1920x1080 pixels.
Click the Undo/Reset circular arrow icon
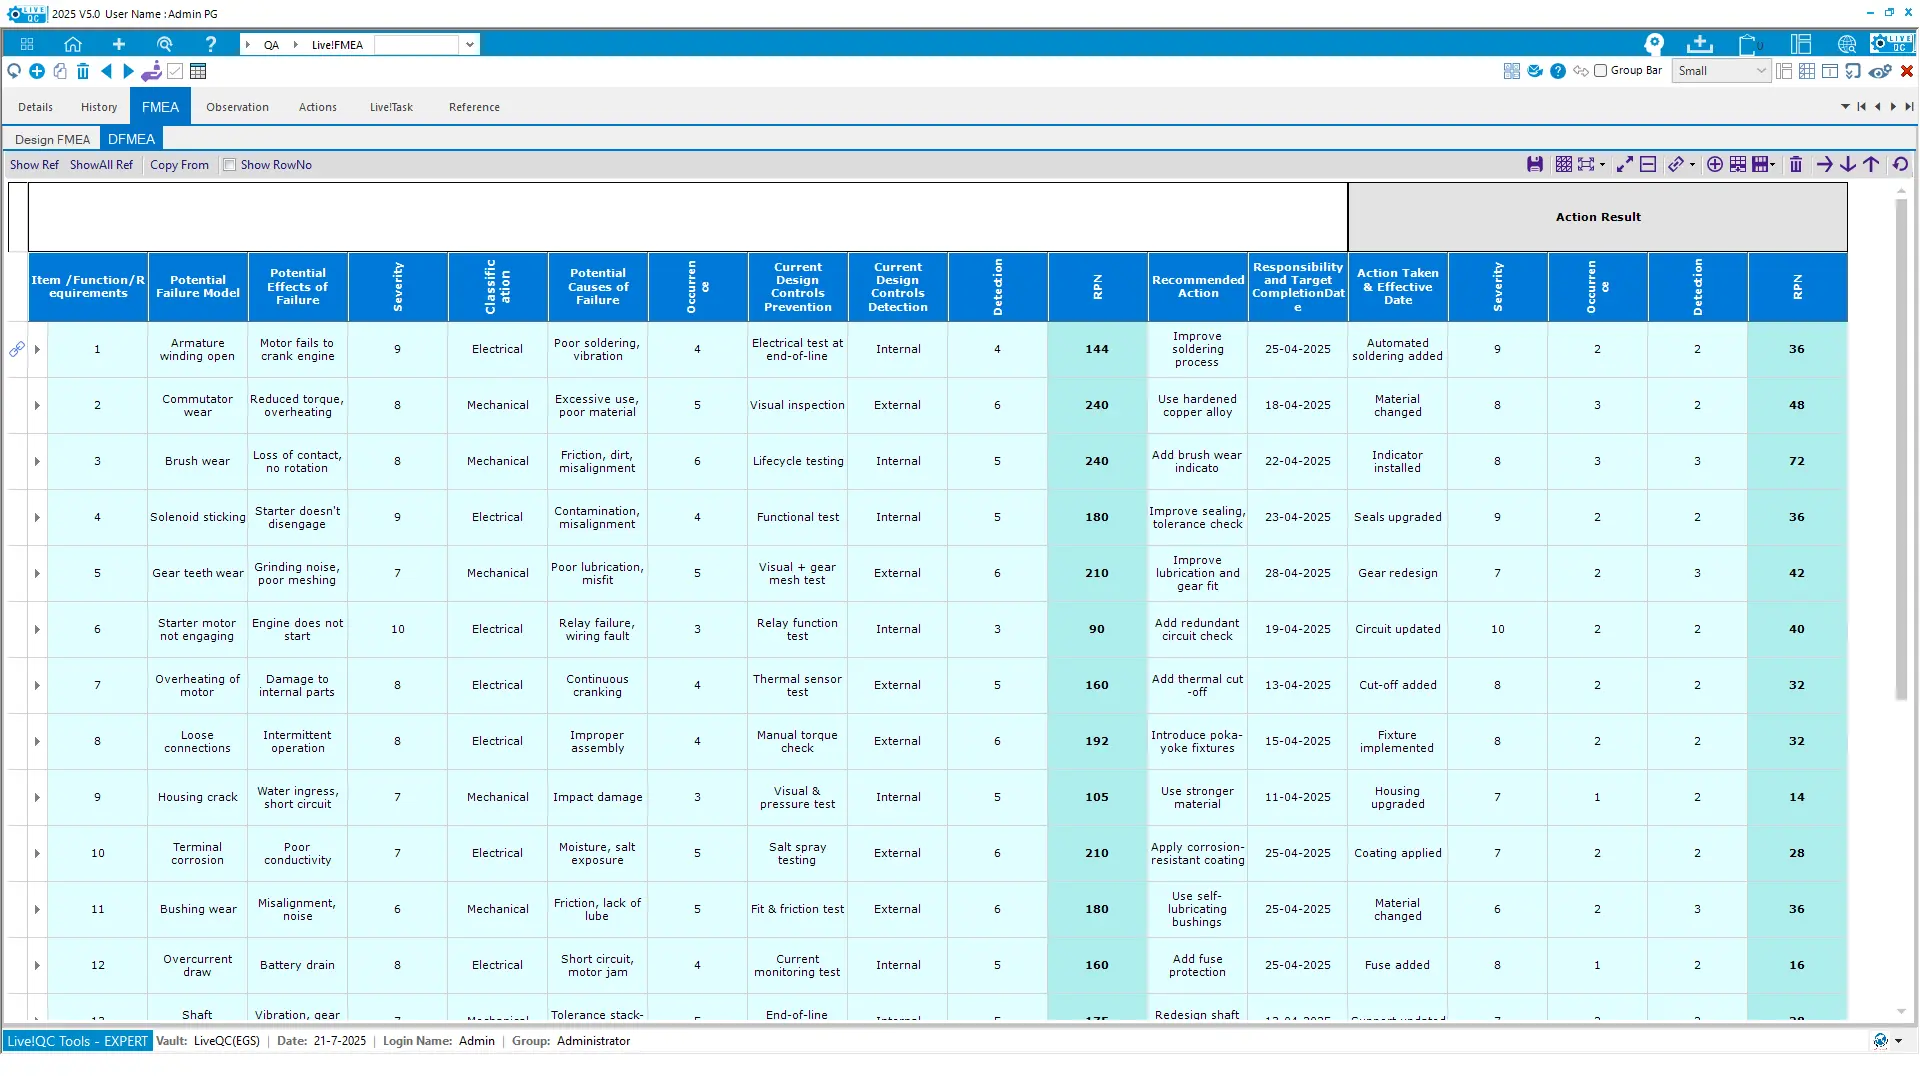(x=1899, y=163)
